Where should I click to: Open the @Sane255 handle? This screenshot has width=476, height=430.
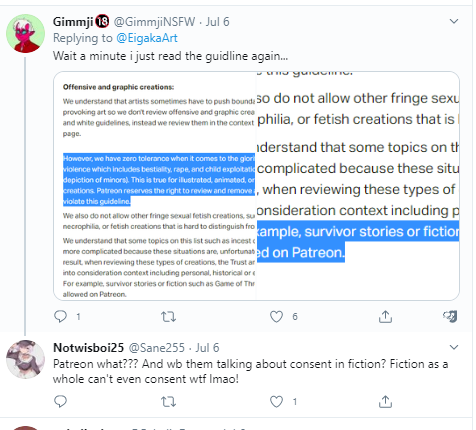pyautogui.click(x=157, y=348)
